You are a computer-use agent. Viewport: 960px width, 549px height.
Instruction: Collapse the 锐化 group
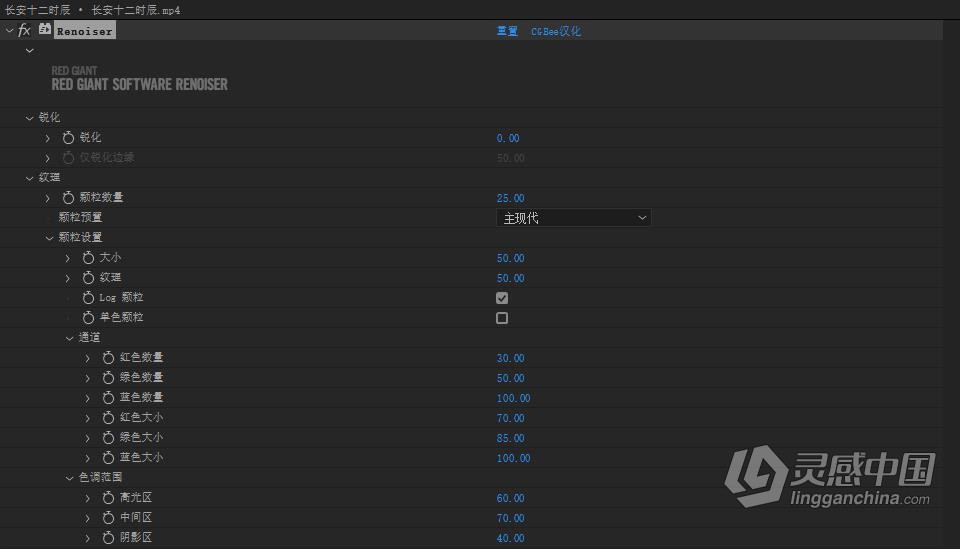click(x=29, y=118)
